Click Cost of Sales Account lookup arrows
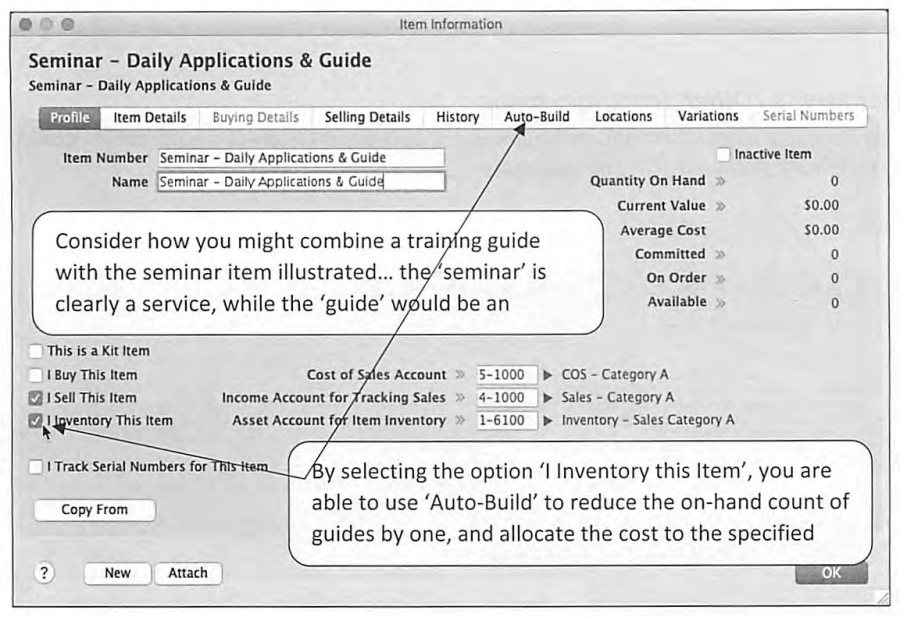 (460, 375)
